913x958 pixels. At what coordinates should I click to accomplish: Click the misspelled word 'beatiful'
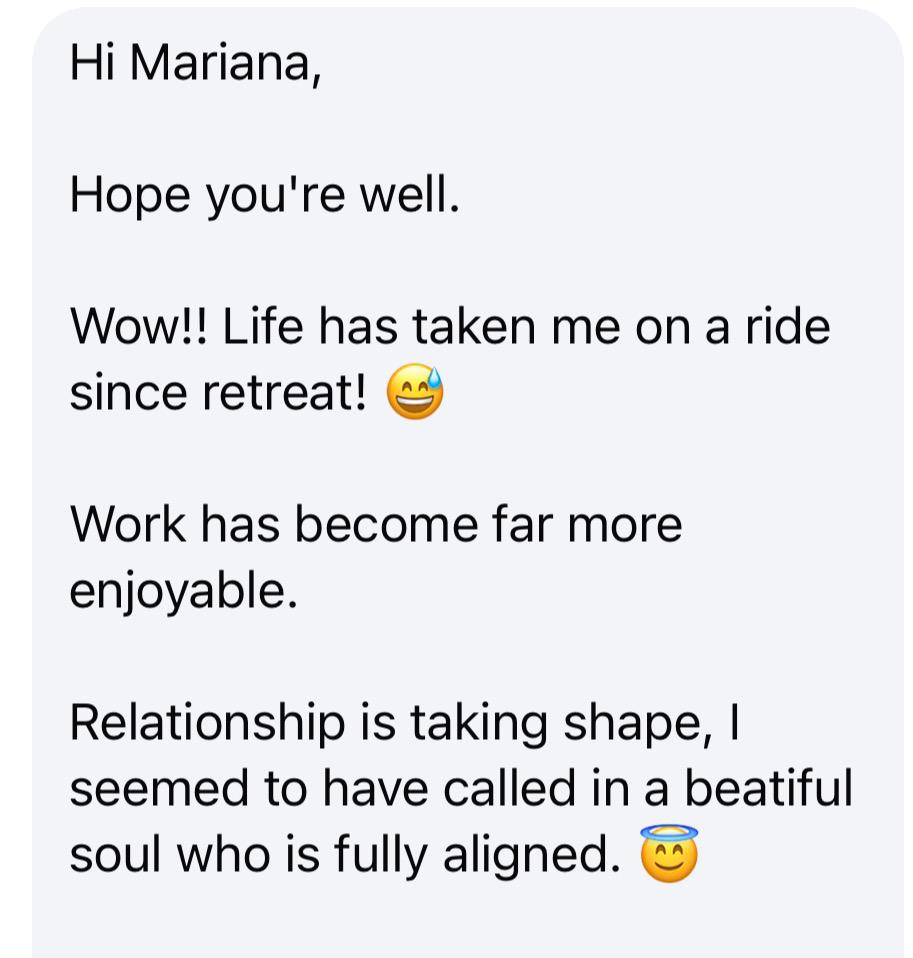(x=768, y=788)
